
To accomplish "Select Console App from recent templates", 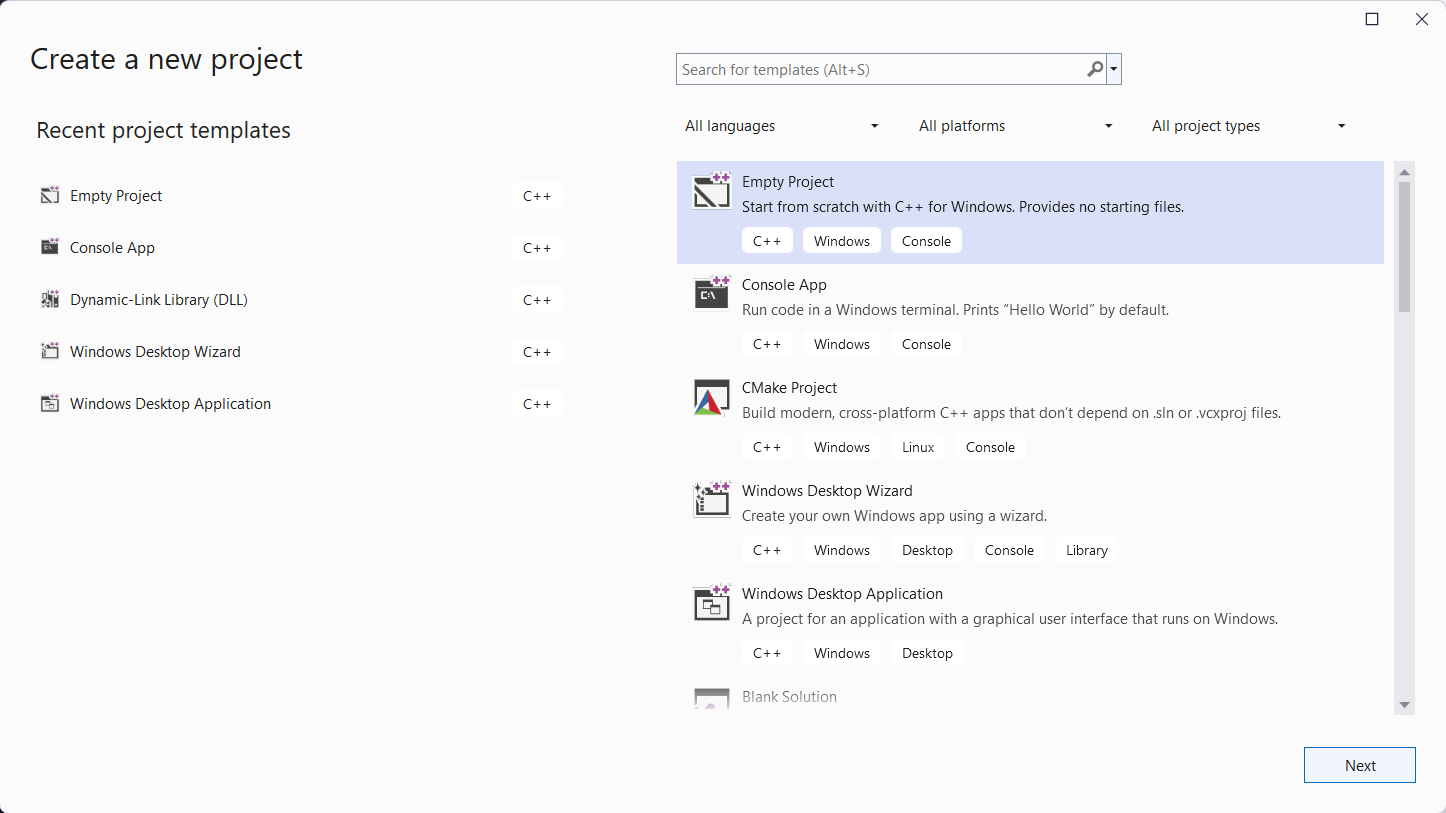I will click(112, 248).
